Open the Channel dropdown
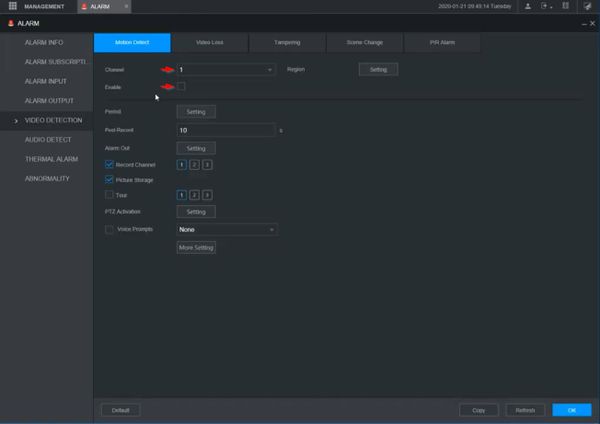This screenshot has height=424, width=600. point(226,70)
